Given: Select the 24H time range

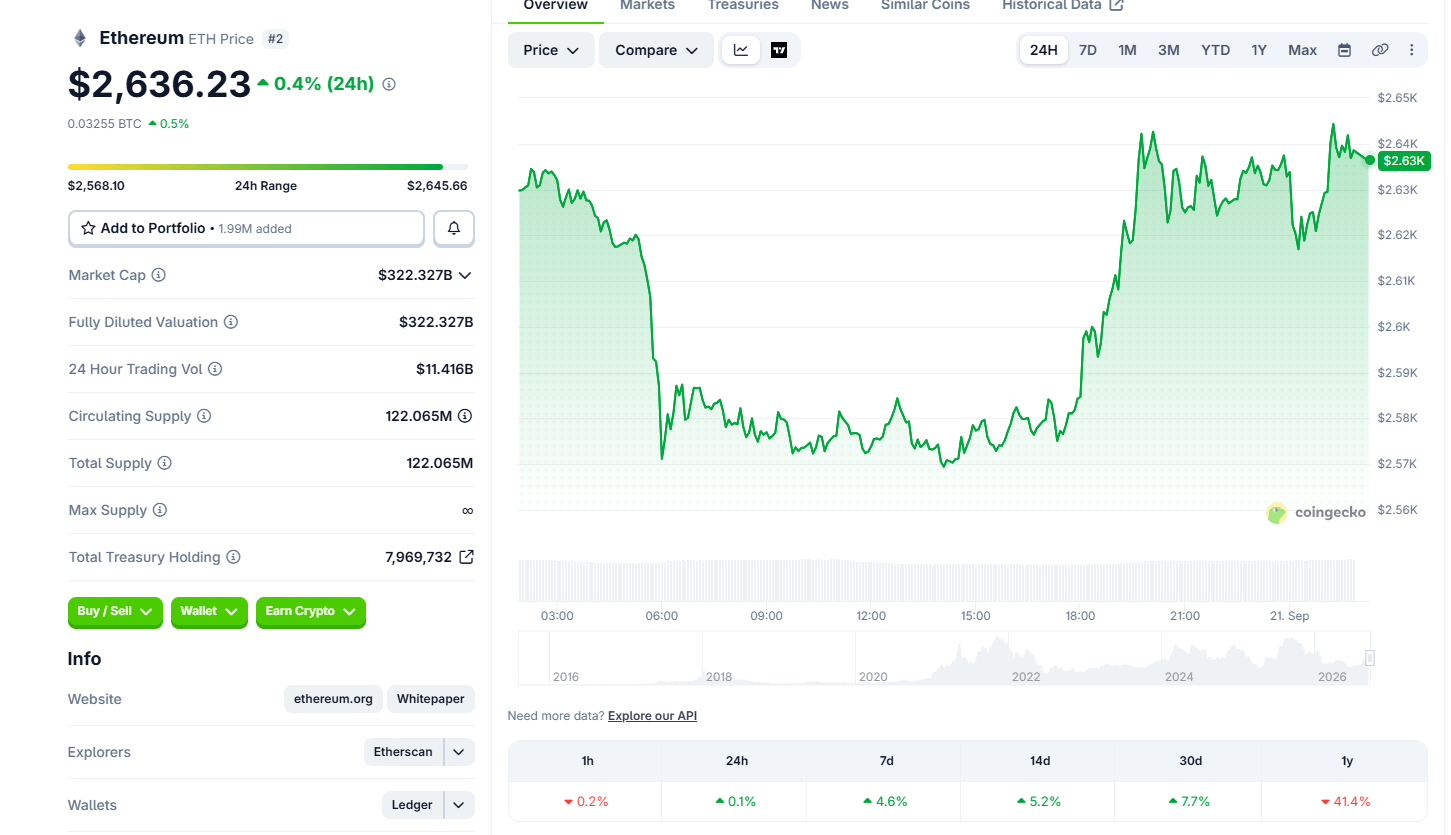Looking at the screenshot, I should click(x=1044, y=50).
